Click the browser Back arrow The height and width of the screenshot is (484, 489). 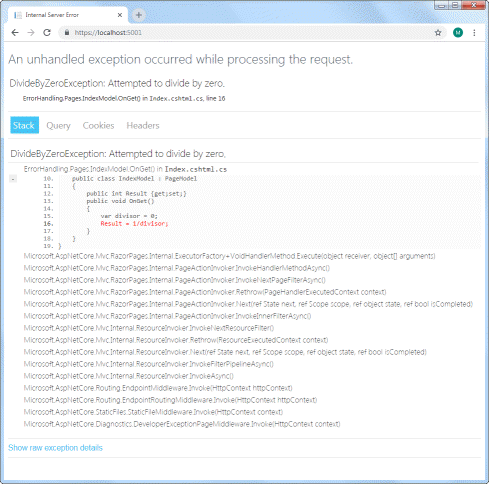[x=15, y=33]
